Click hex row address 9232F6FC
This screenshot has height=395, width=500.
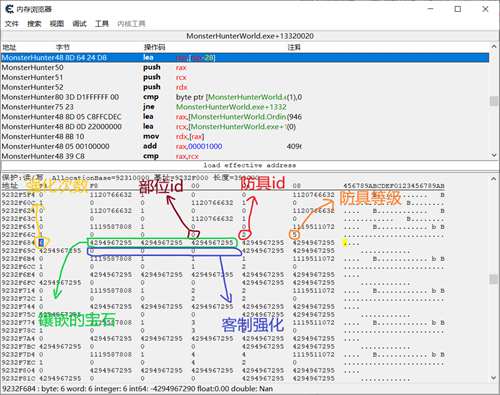[x=18, y=283]
